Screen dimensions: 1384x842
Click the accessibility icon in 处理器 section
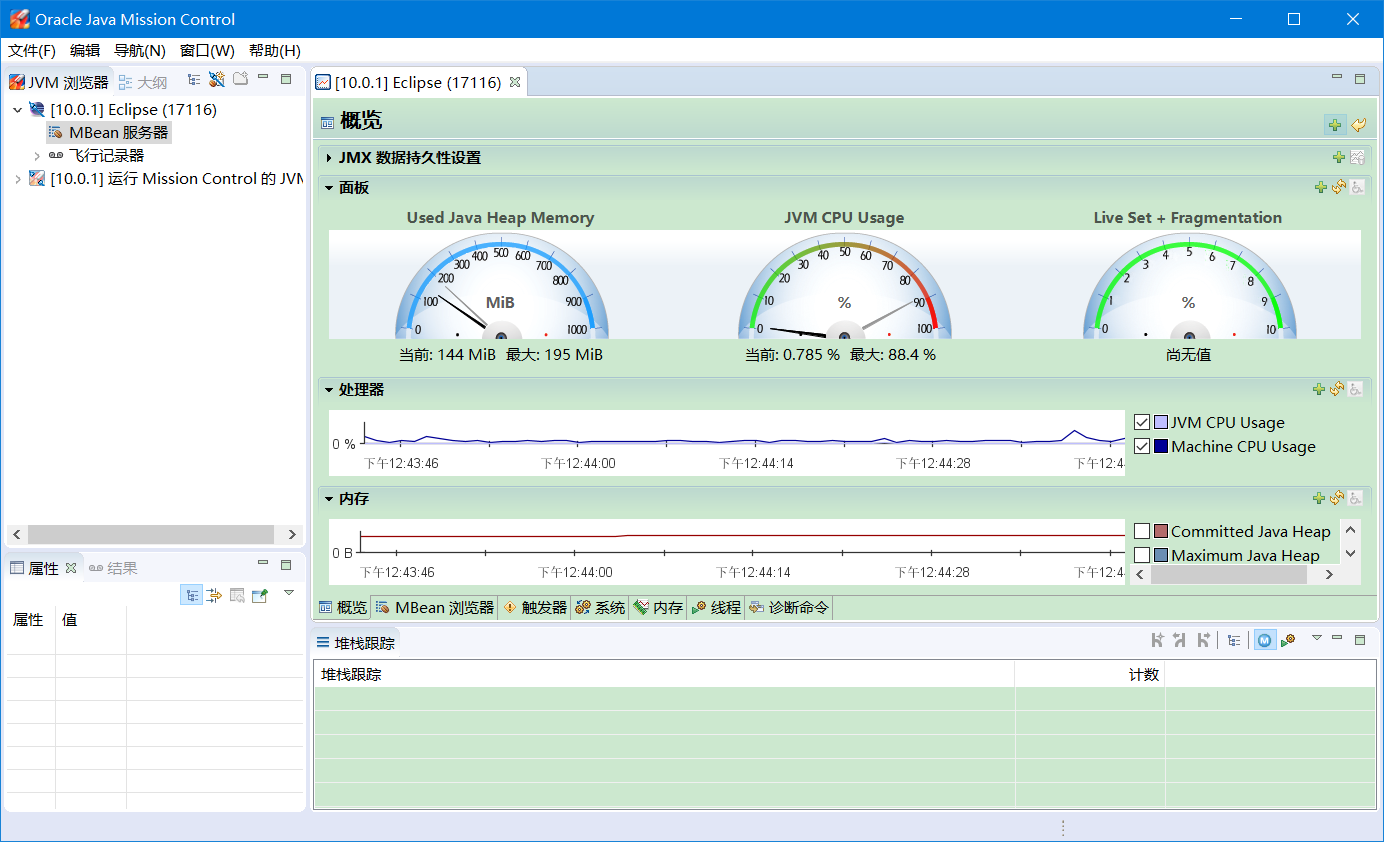pos(1357,389)
